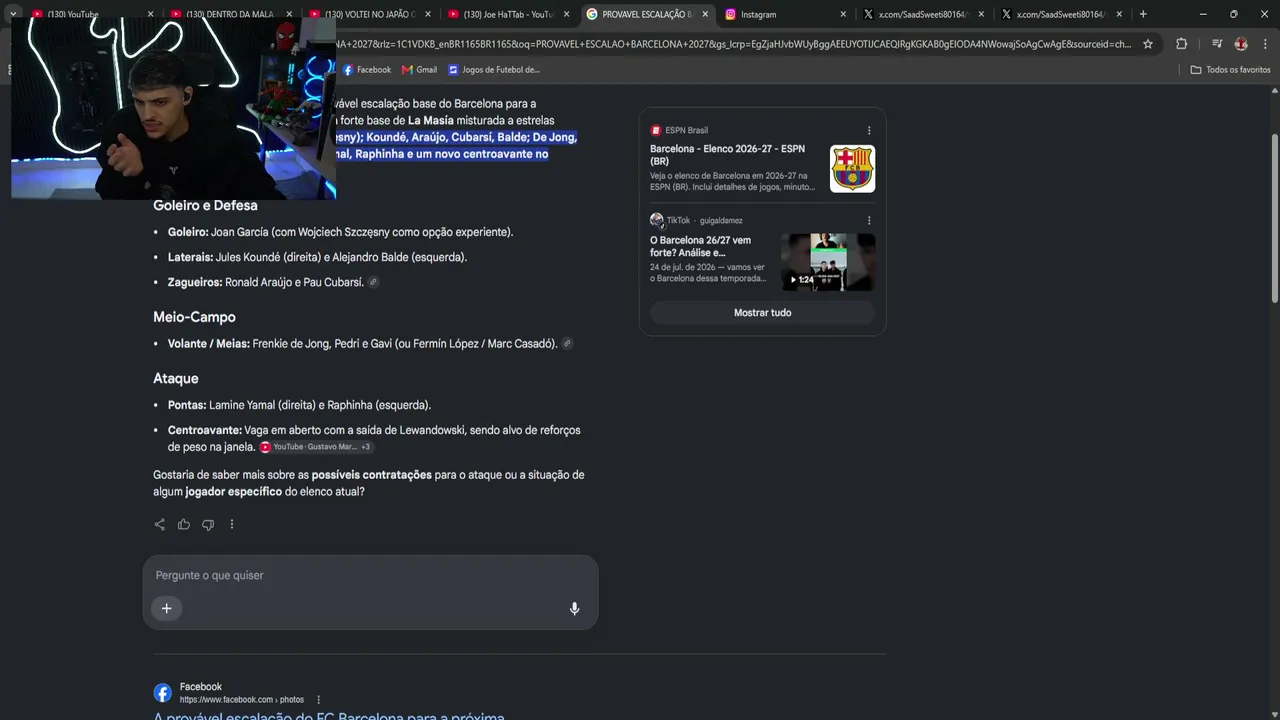
Task: Switch to the DENTRO DA MALA tab
Action: (x=229, y=14)
